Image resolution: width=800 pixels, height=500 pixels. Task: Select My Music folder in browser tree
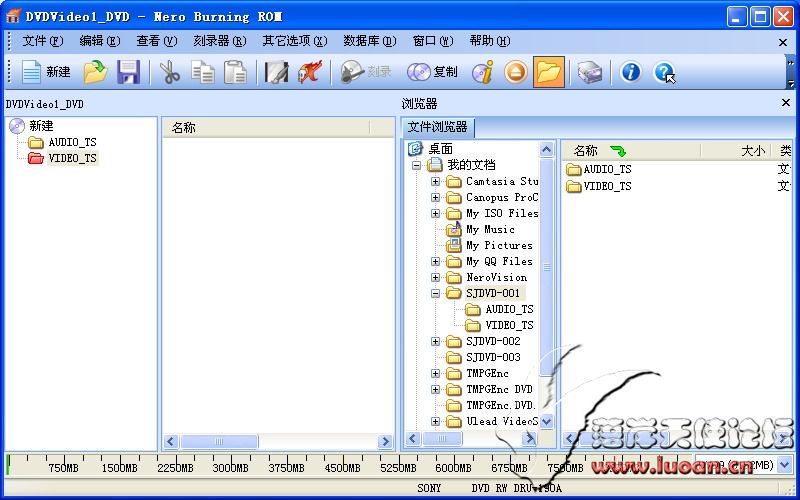(x=490, y=230)
